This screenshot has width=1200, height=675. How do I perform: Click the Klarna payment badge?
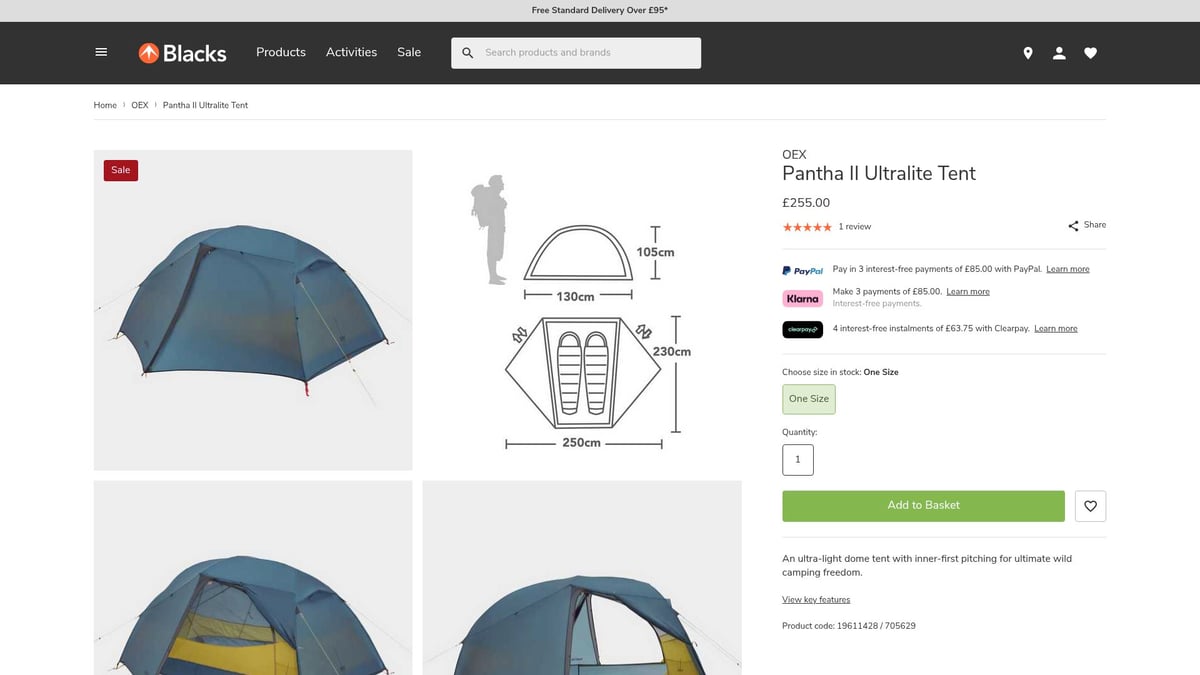point(802,298)
